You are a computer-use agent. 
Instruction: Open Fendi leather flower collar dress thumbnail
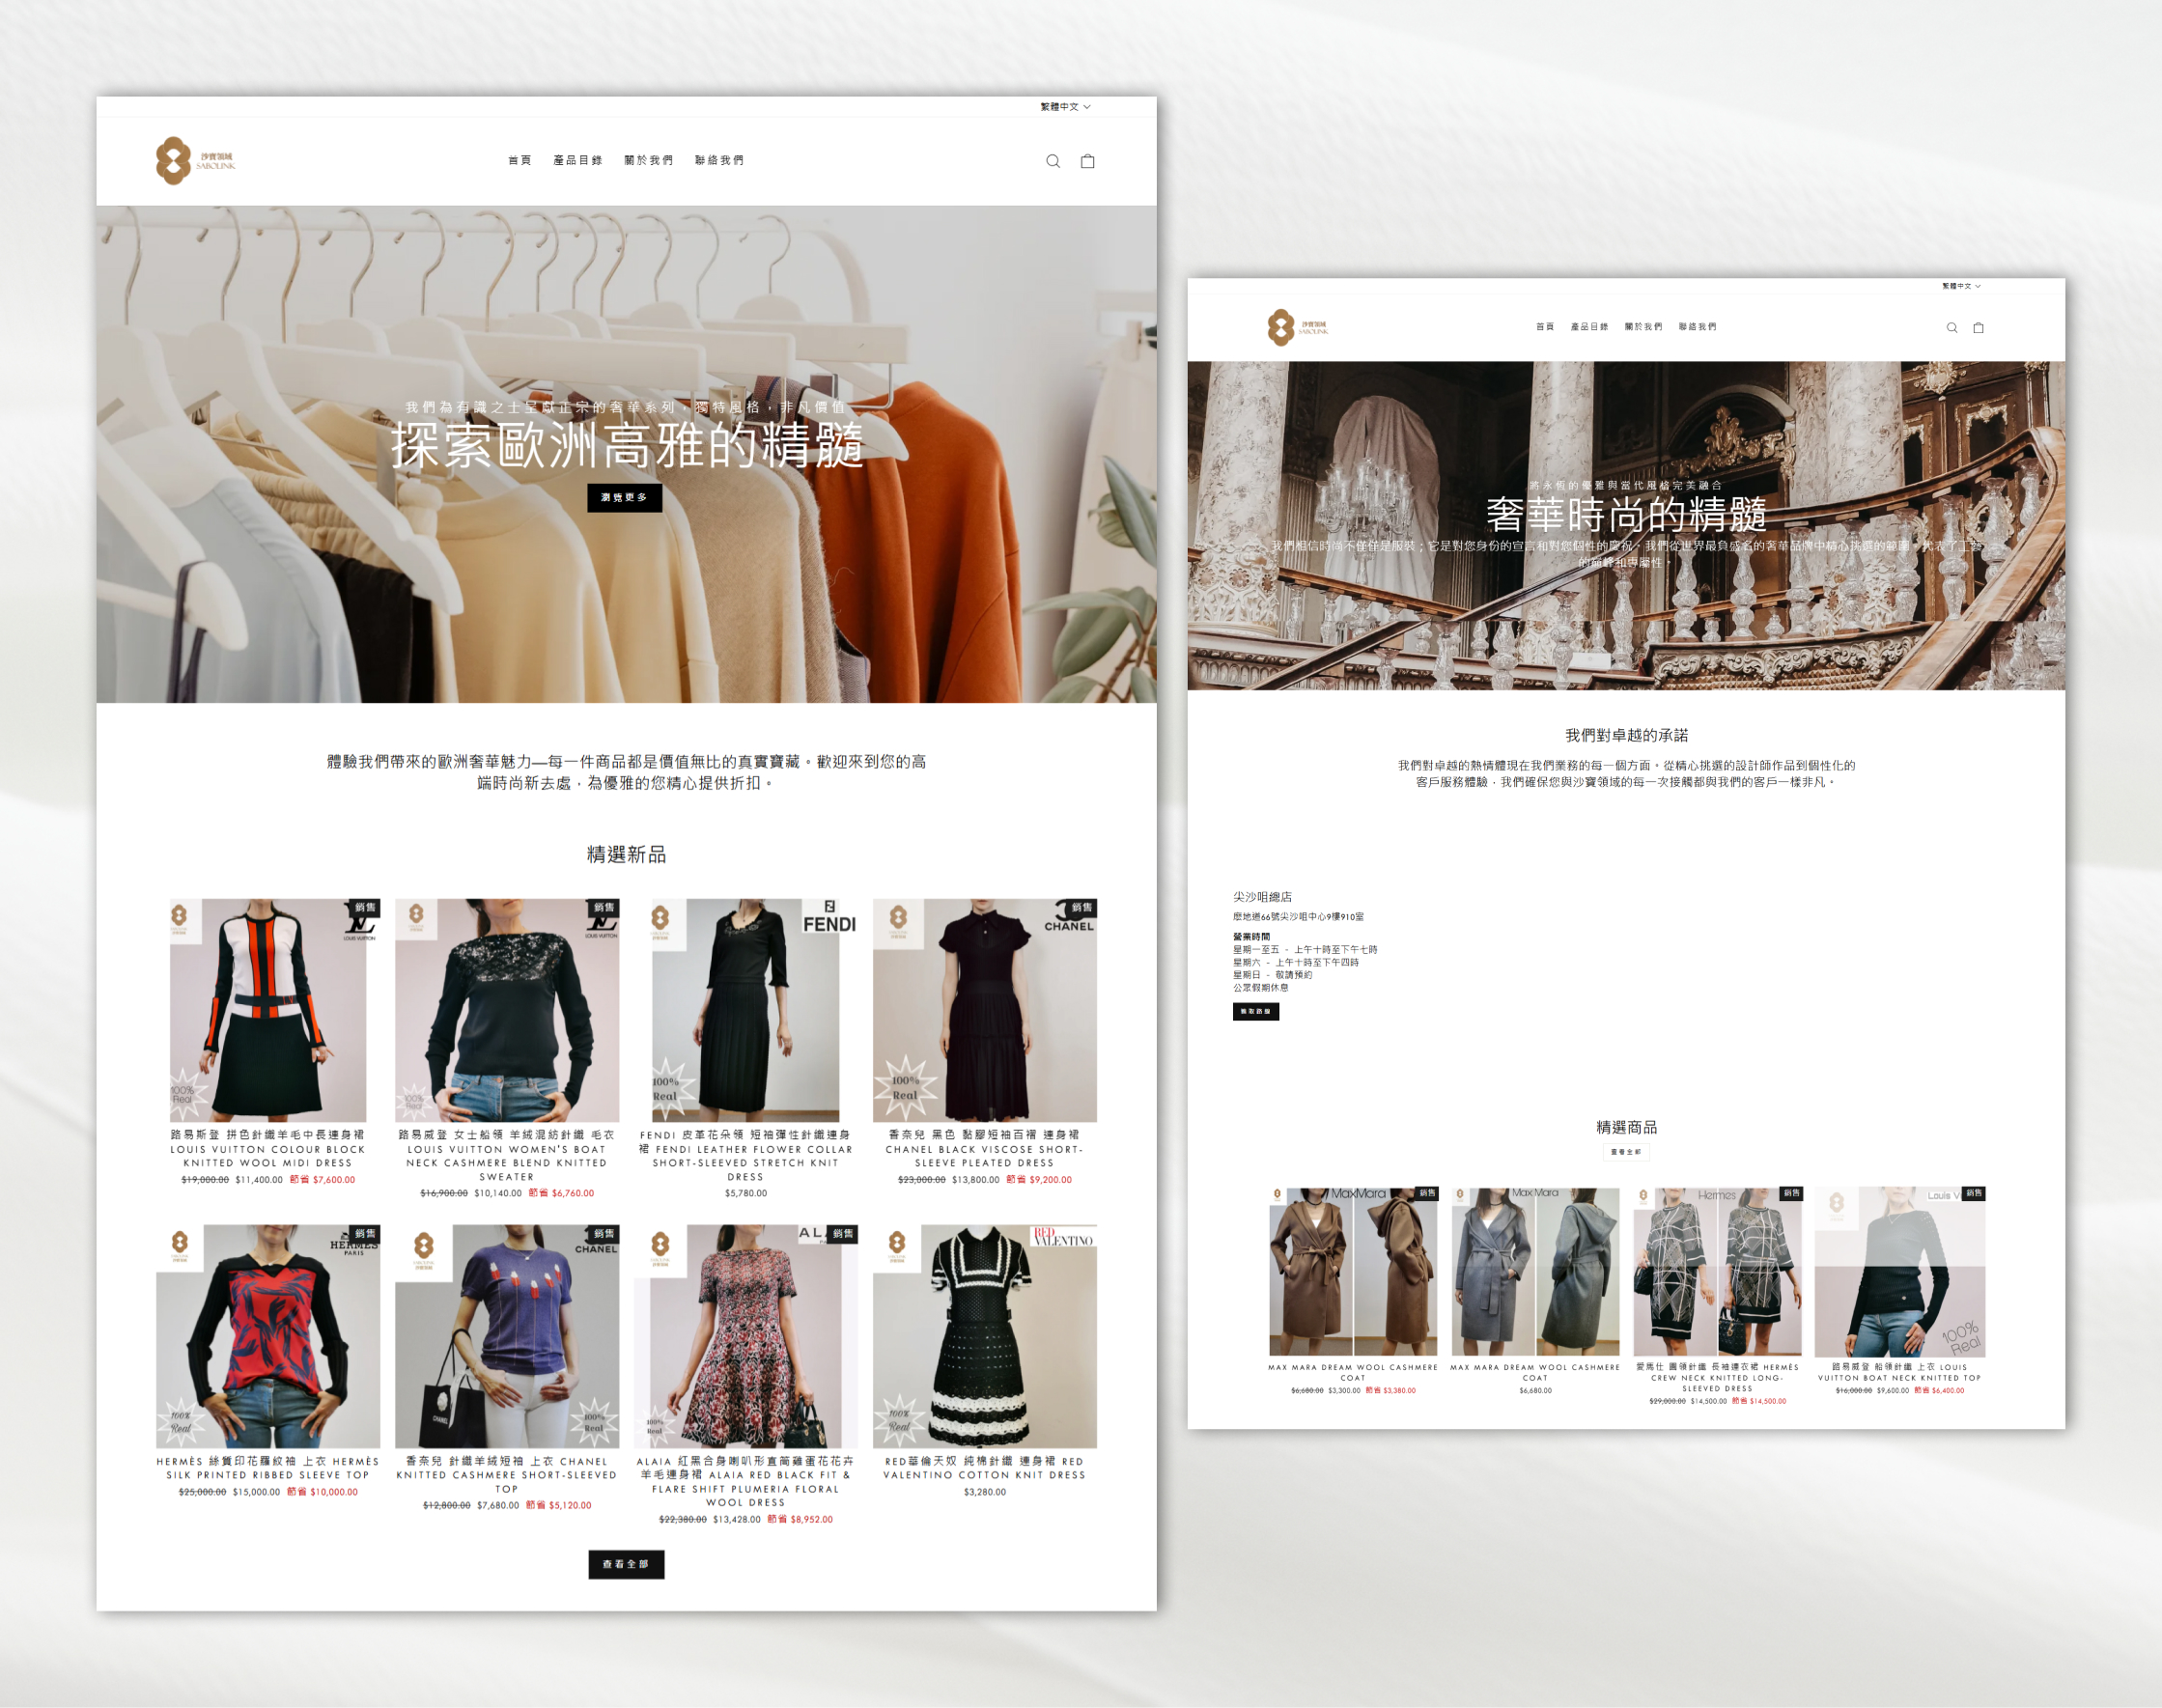(745, 1010)
